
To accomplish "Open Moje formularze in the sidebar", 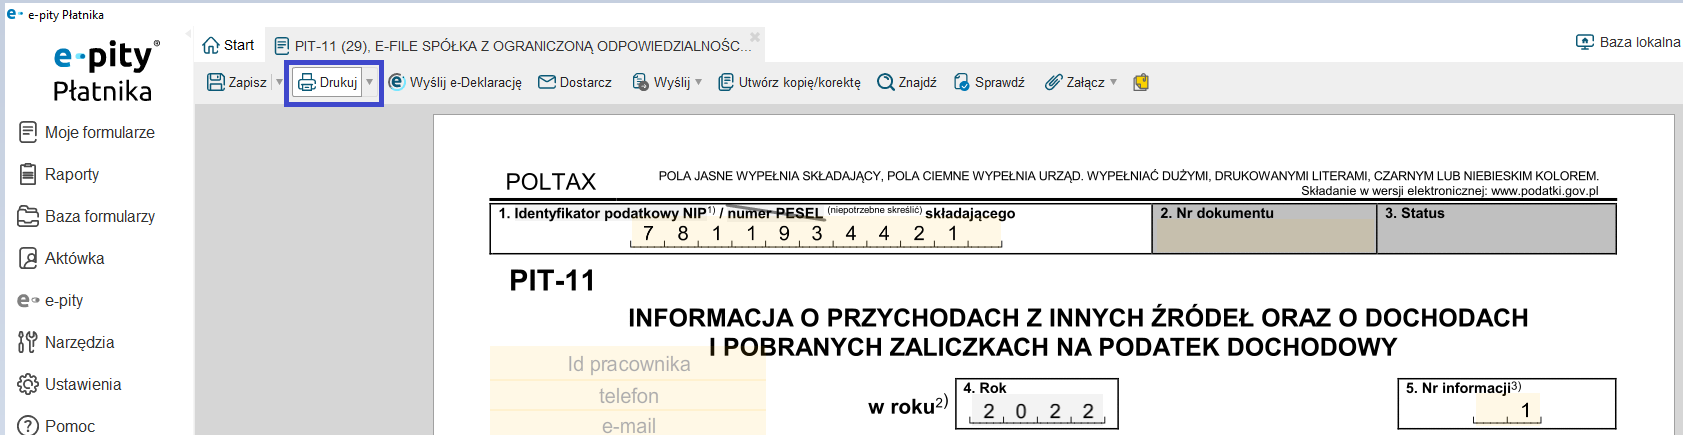I will pos(87,132).
